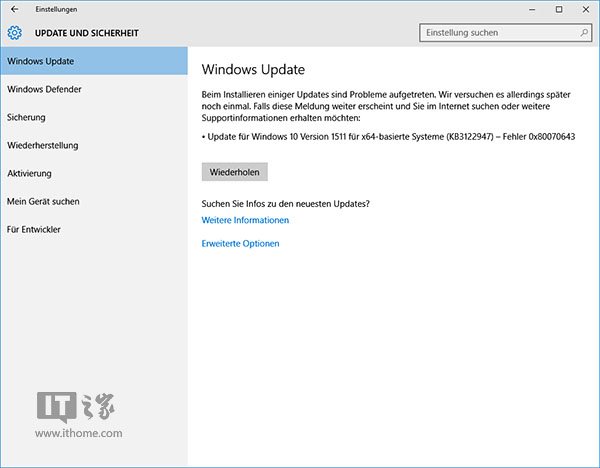Focus the 'Einstellung suchen' search field
This screenshot has width=600, height=468.
[x=497, y=33]
